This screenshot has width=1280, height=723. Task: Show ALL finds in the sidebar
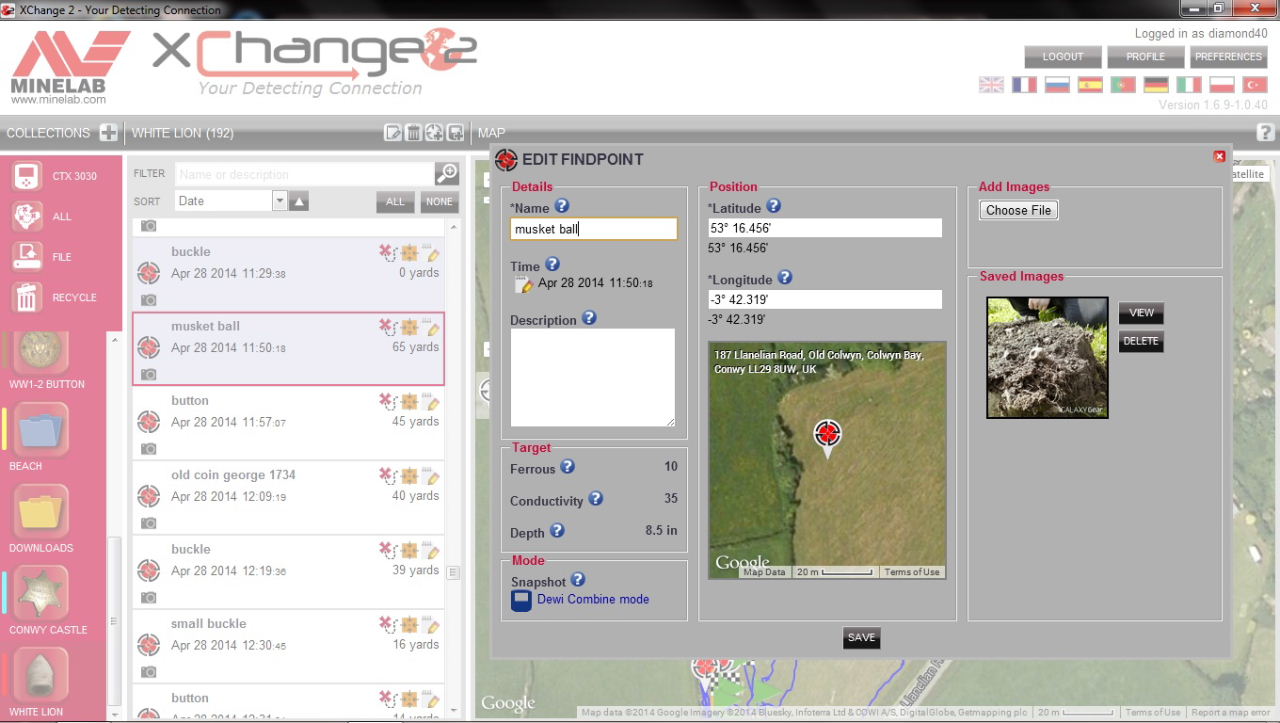27,216
